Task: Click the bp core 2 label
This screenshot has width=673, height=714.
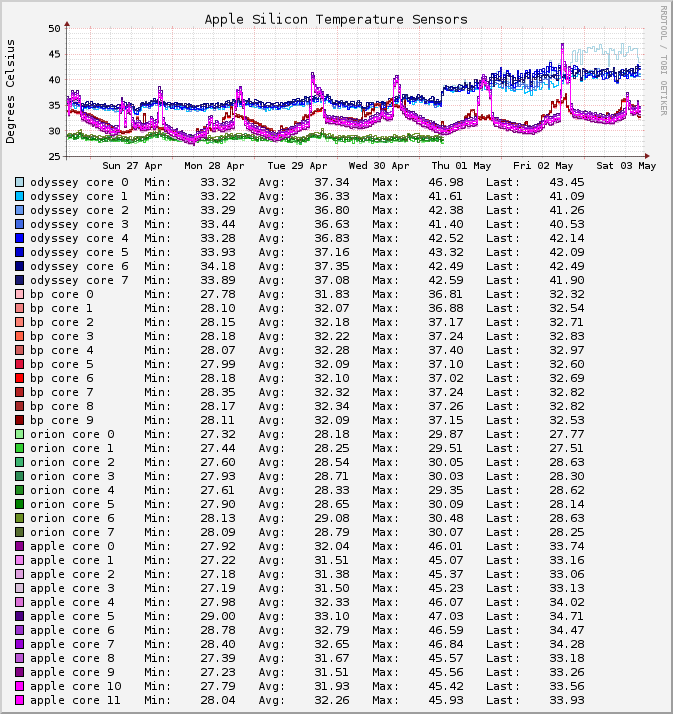Action: pyautogui.click(x=62, y=322)
